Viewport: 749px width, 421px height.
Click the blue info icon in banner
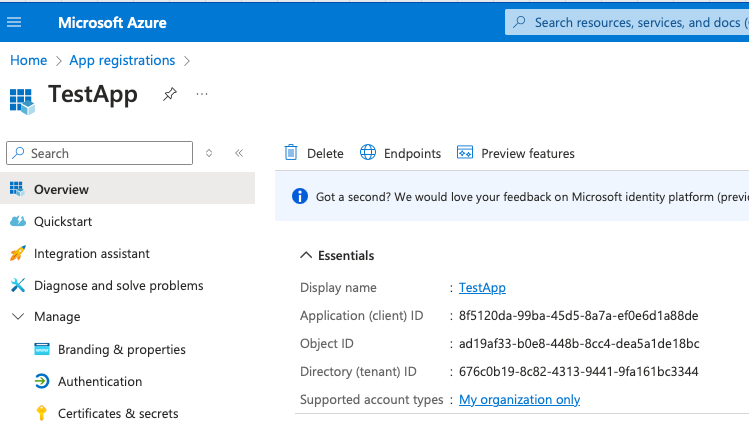coord(300,196)
